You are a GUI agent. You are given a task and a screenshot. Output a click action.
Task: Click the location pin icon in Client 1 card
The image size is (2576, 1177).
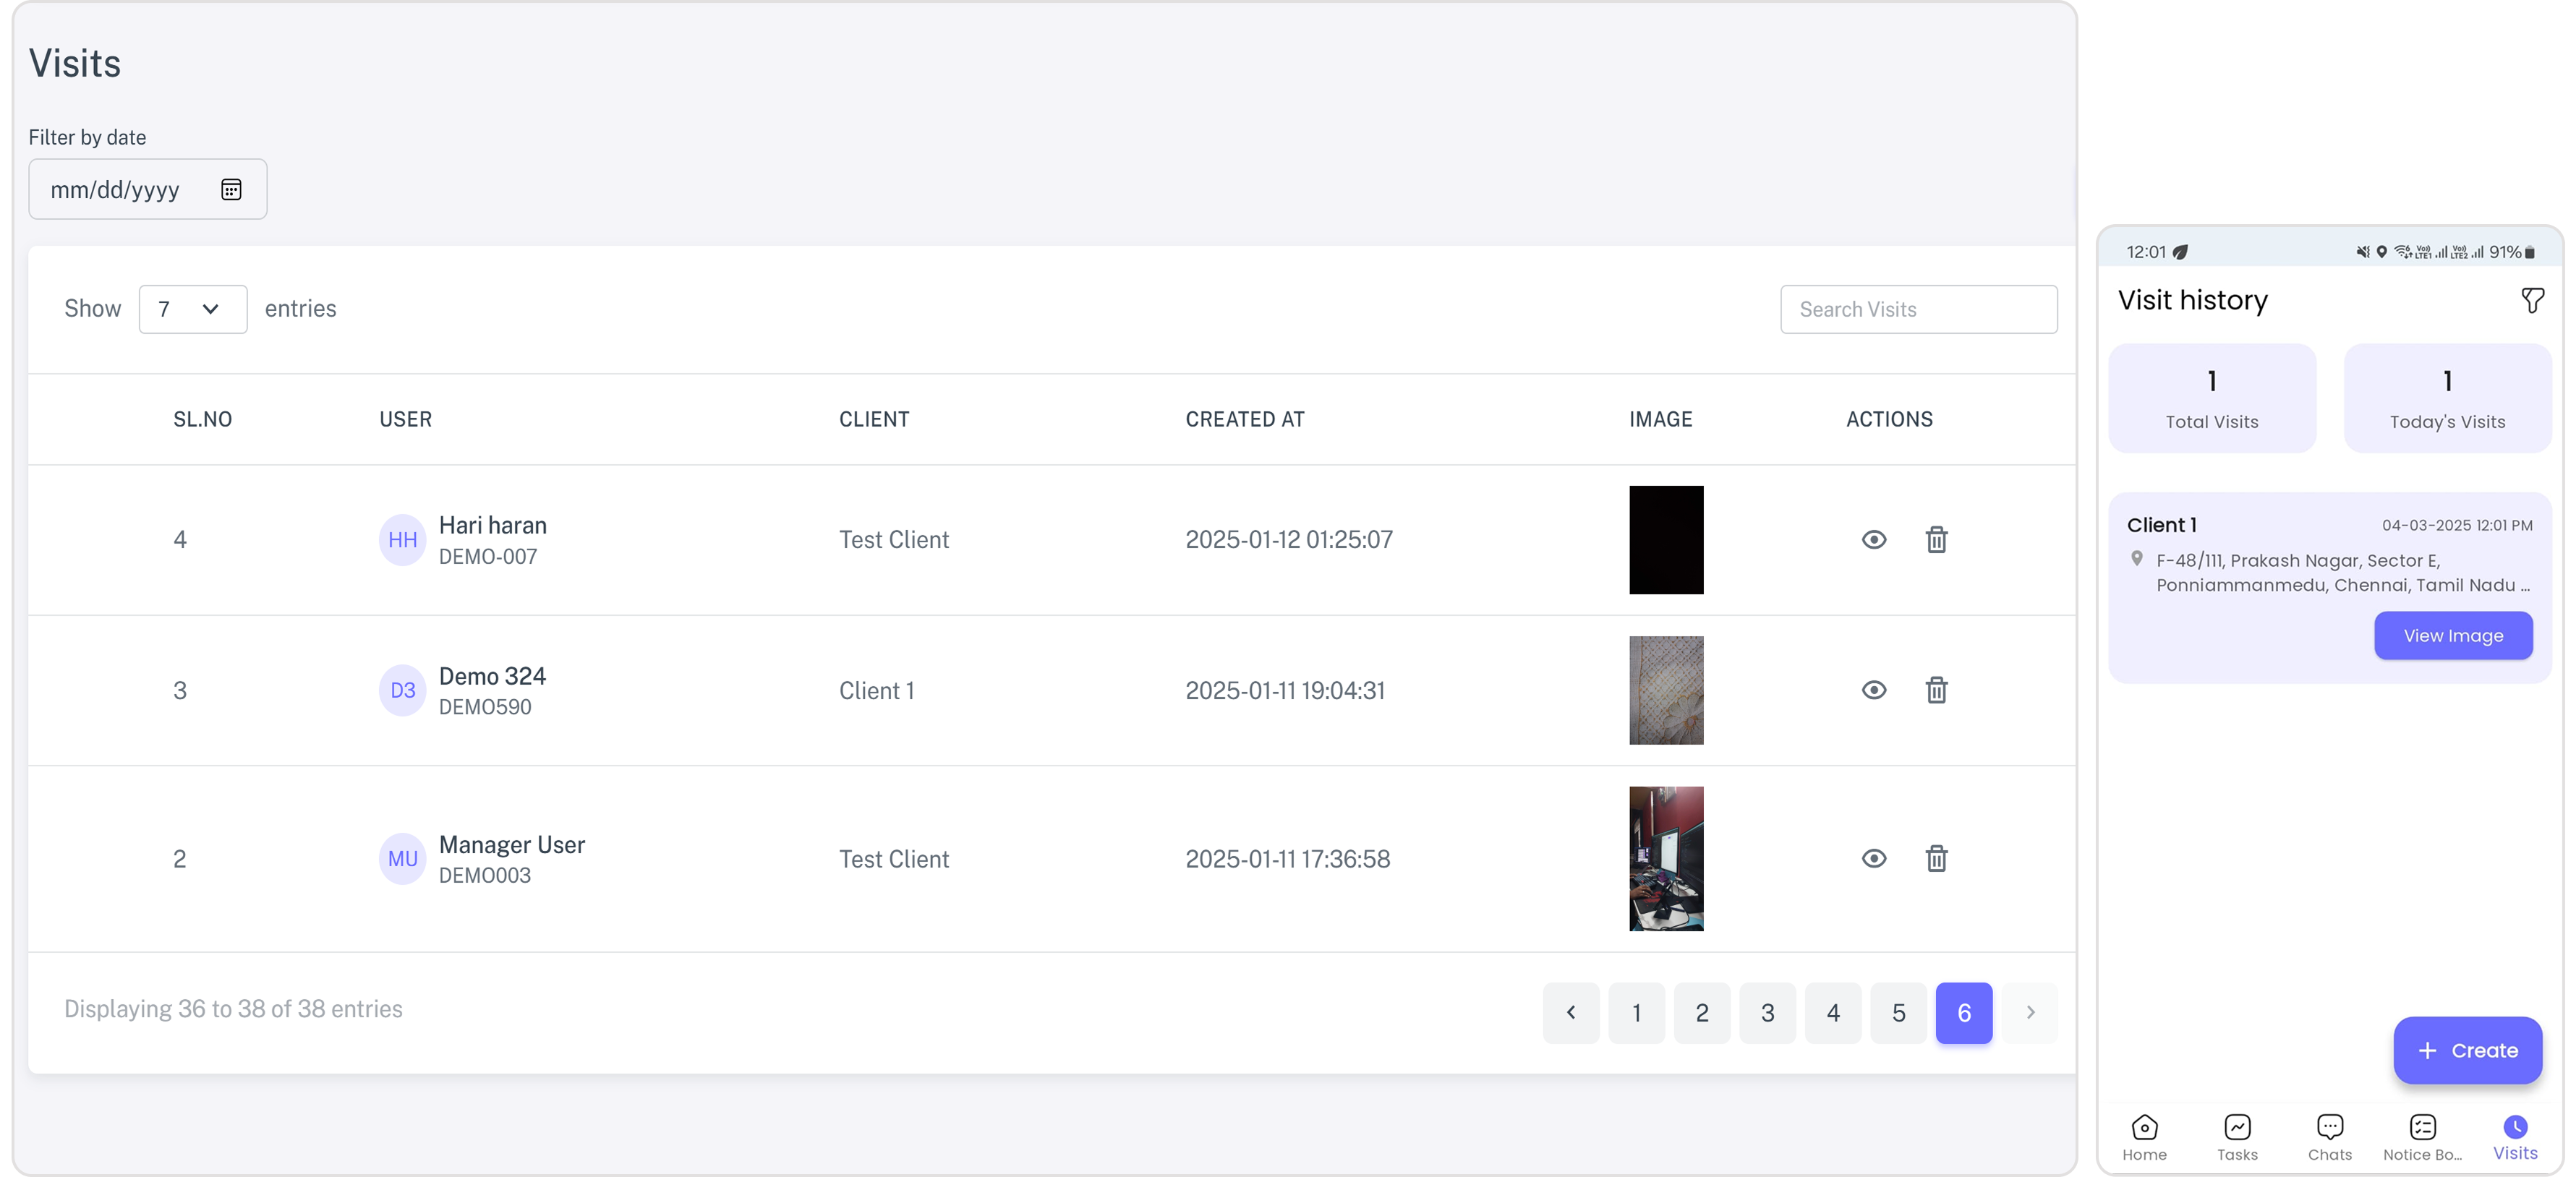(2136, 559)
